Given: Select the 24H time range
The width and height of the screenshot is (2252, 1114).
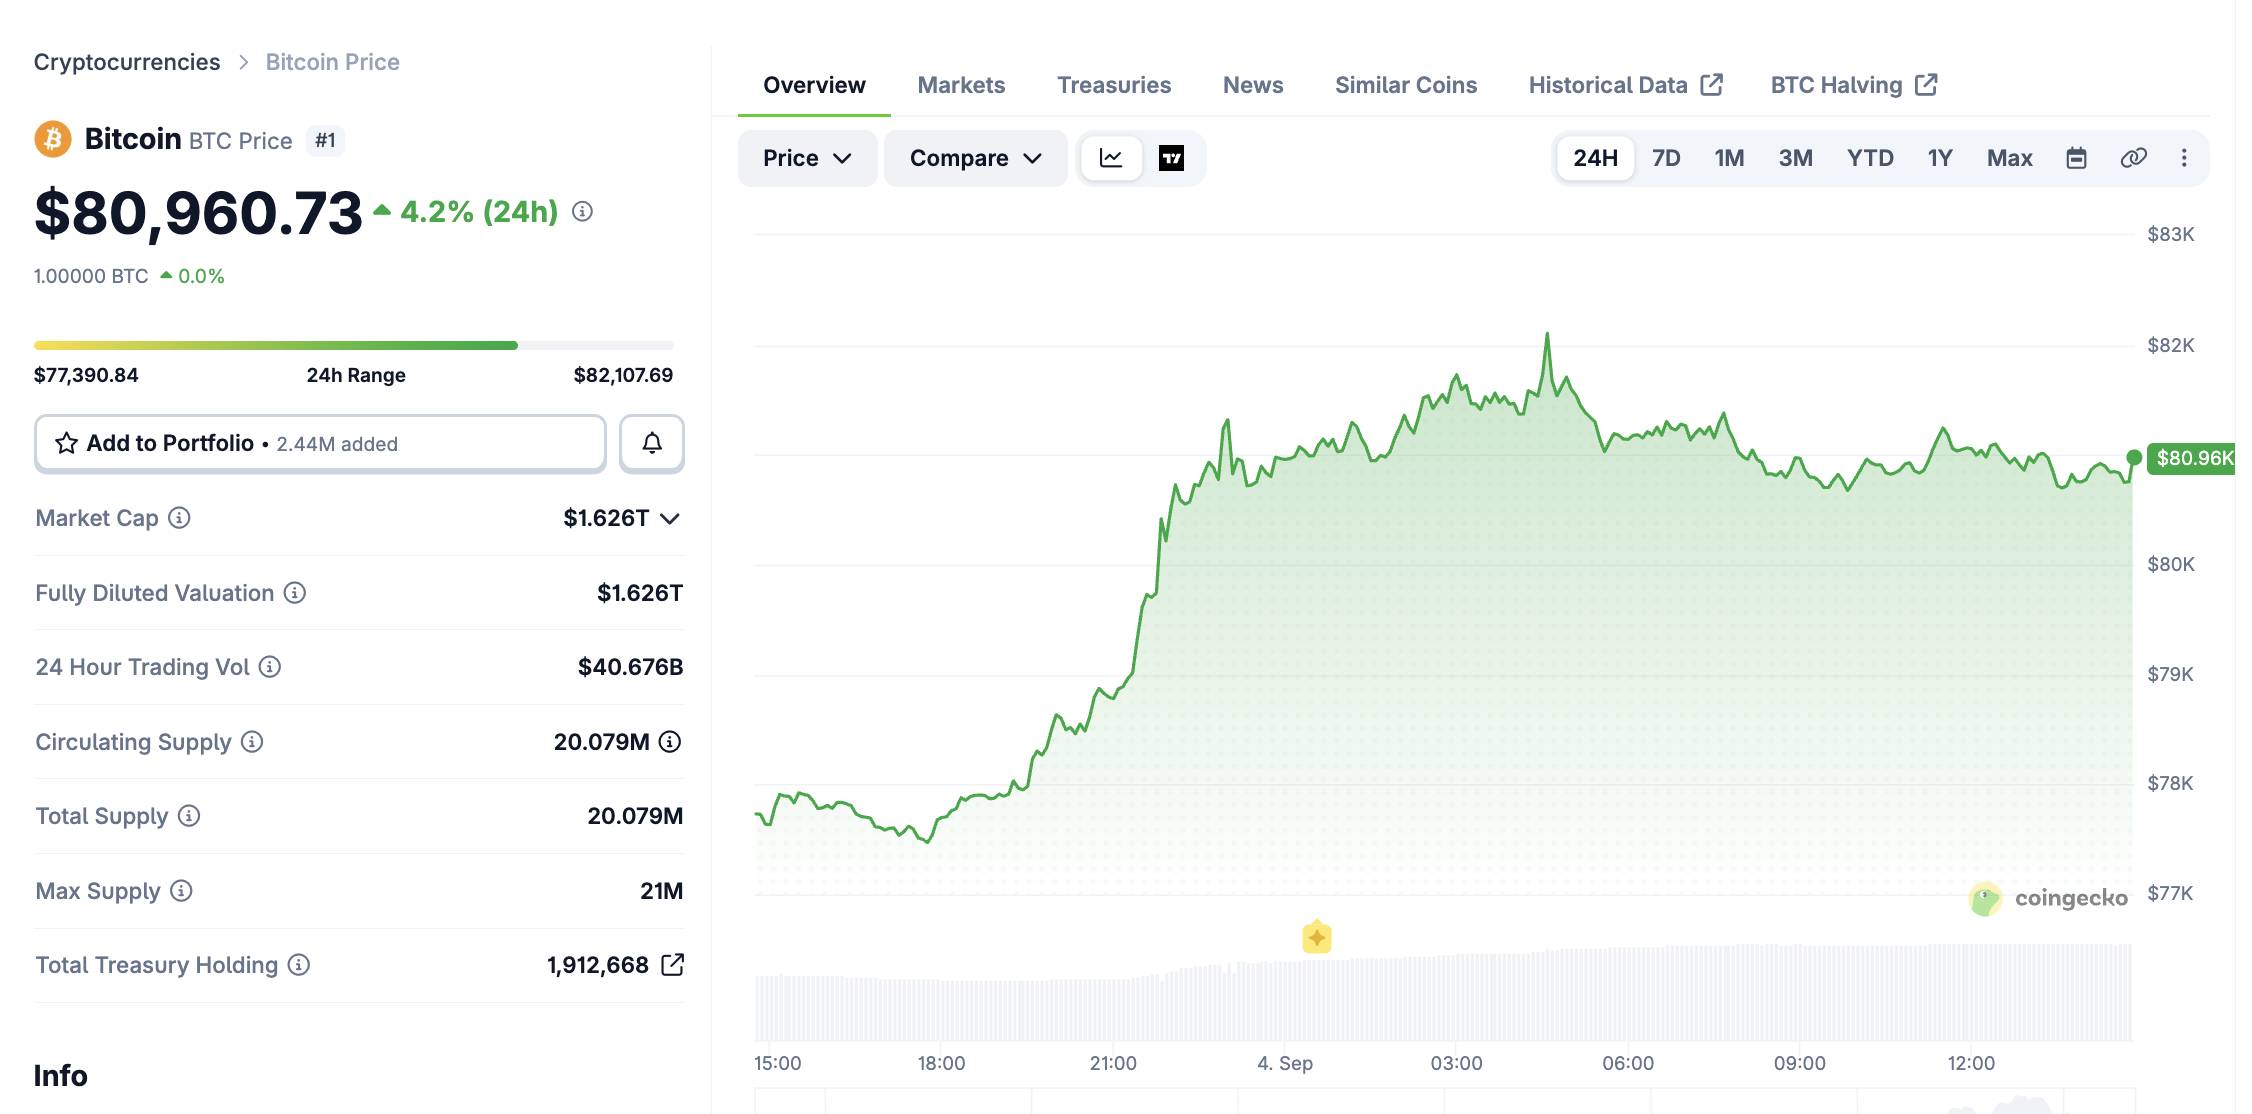Looking at the screenshot, I should [1595, 158].
